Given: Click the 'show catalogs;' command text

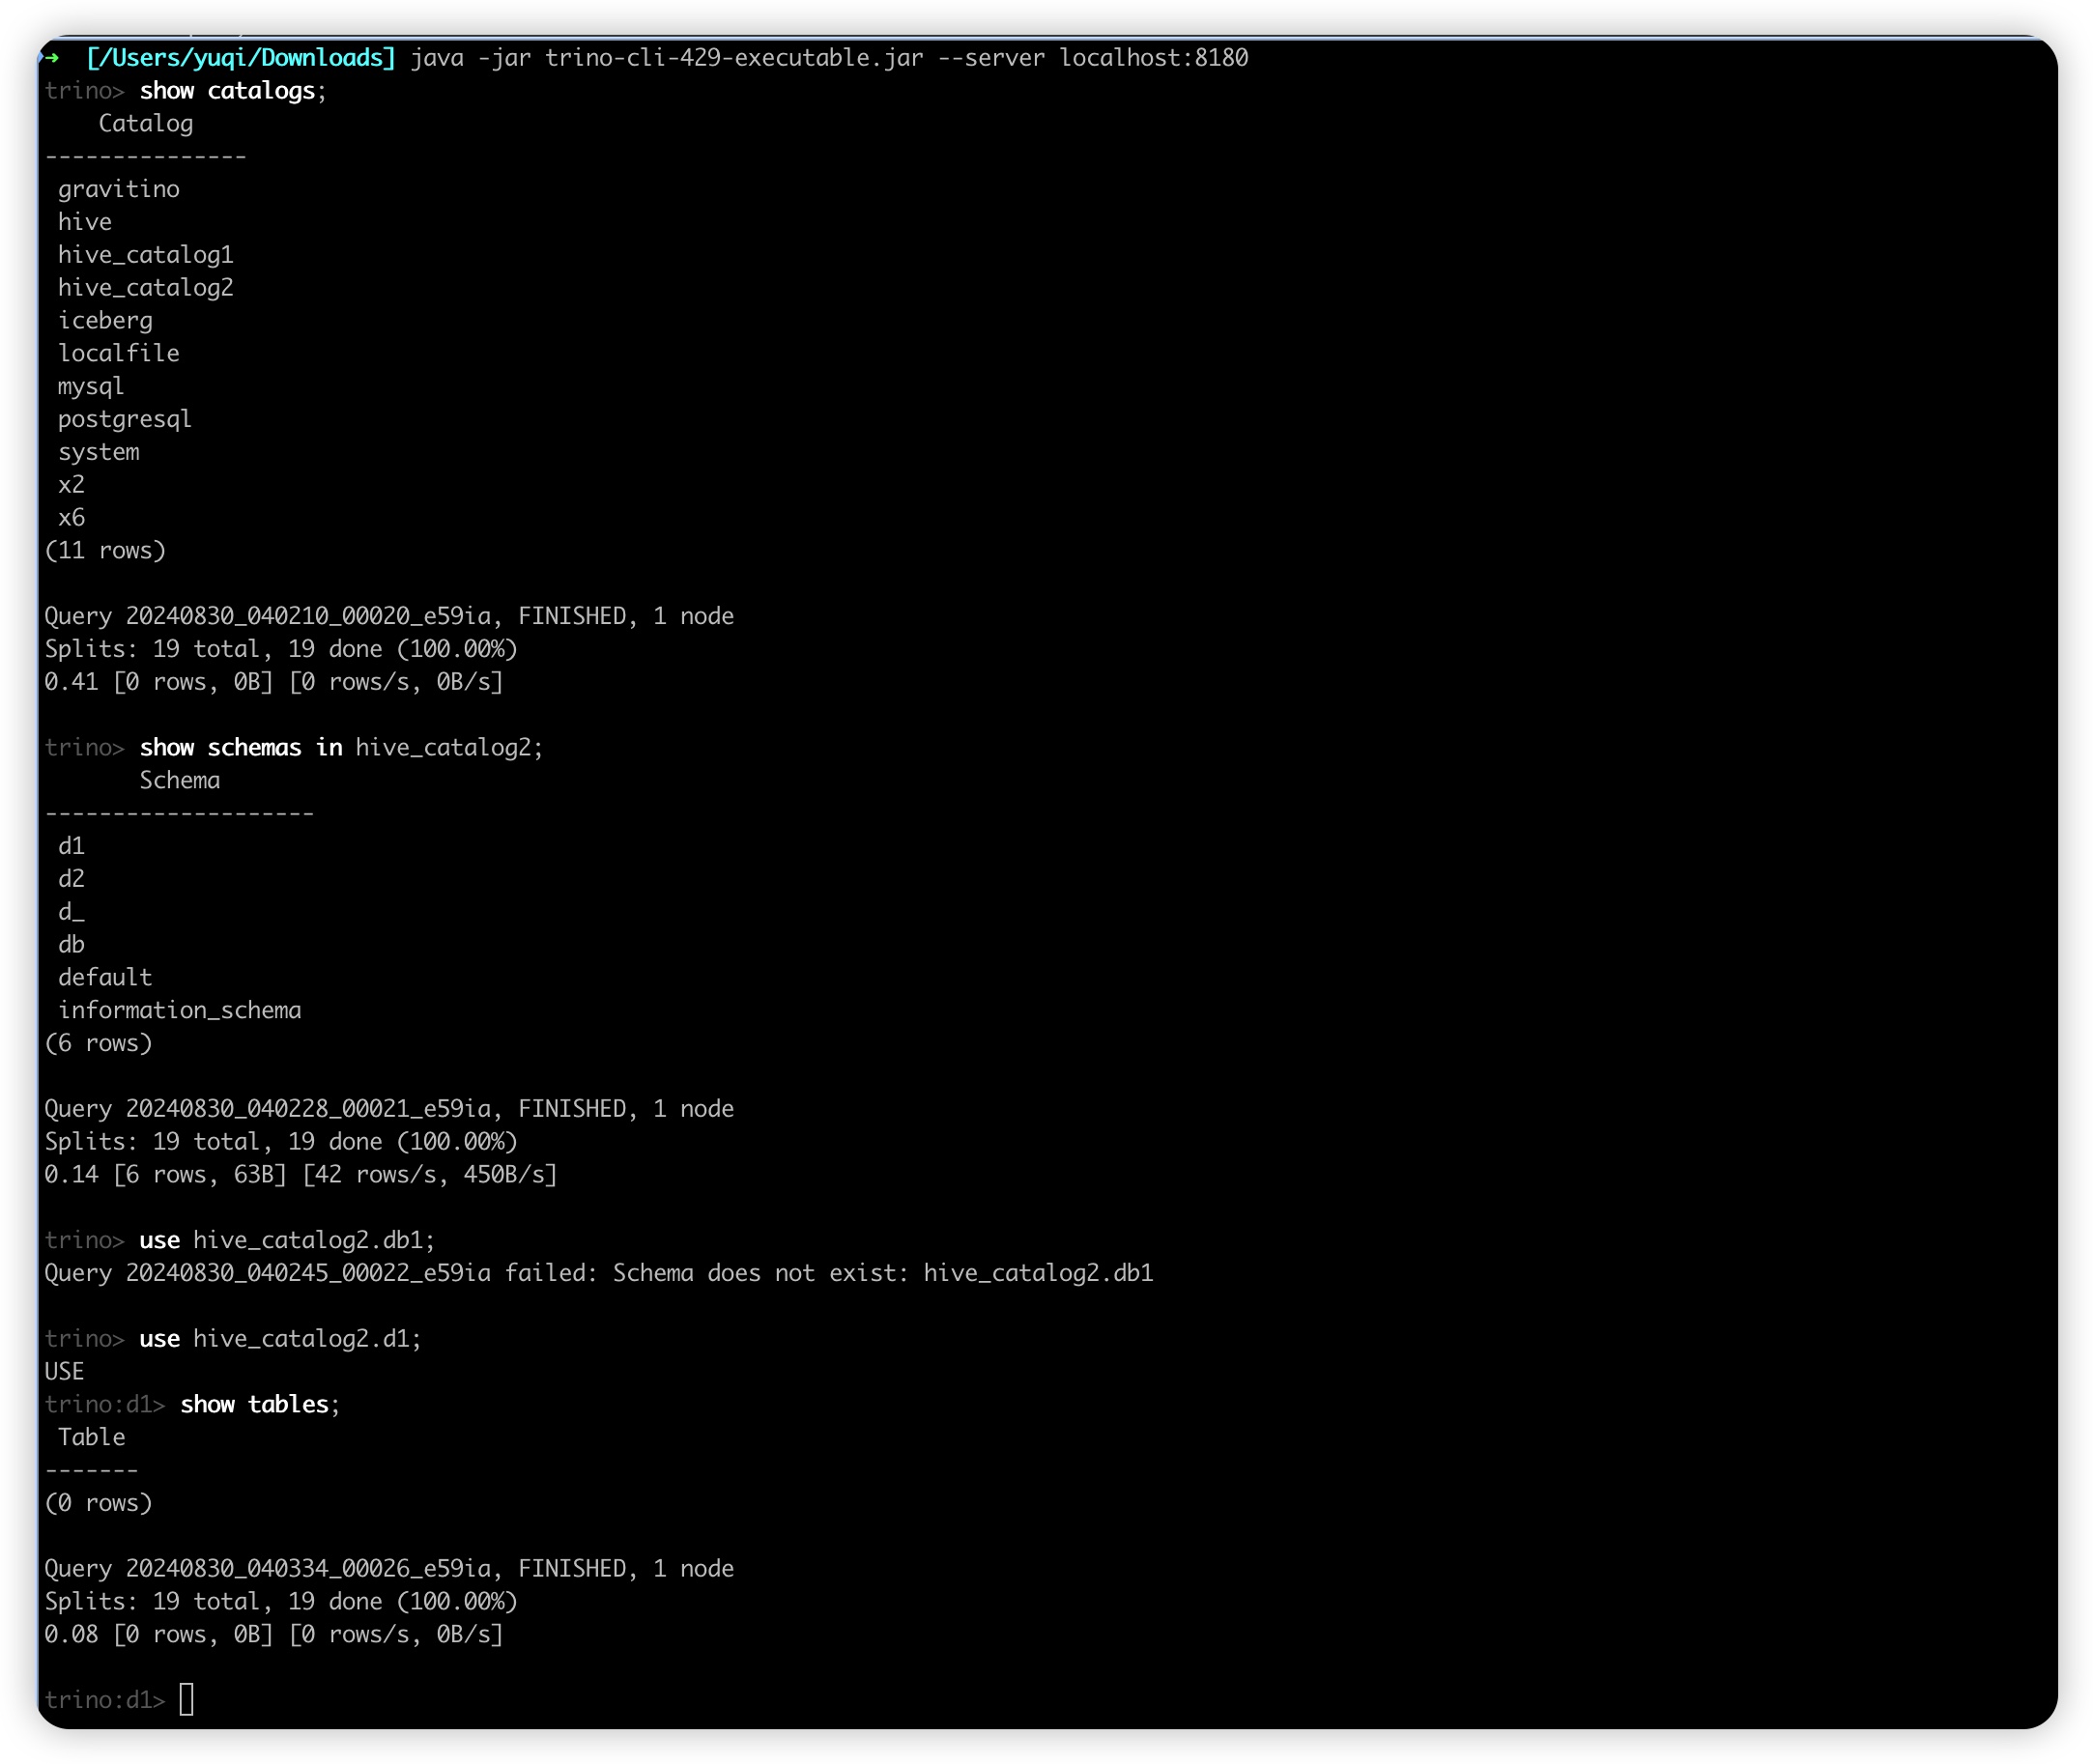Looking at the screenshot, I should coord(233,91).
